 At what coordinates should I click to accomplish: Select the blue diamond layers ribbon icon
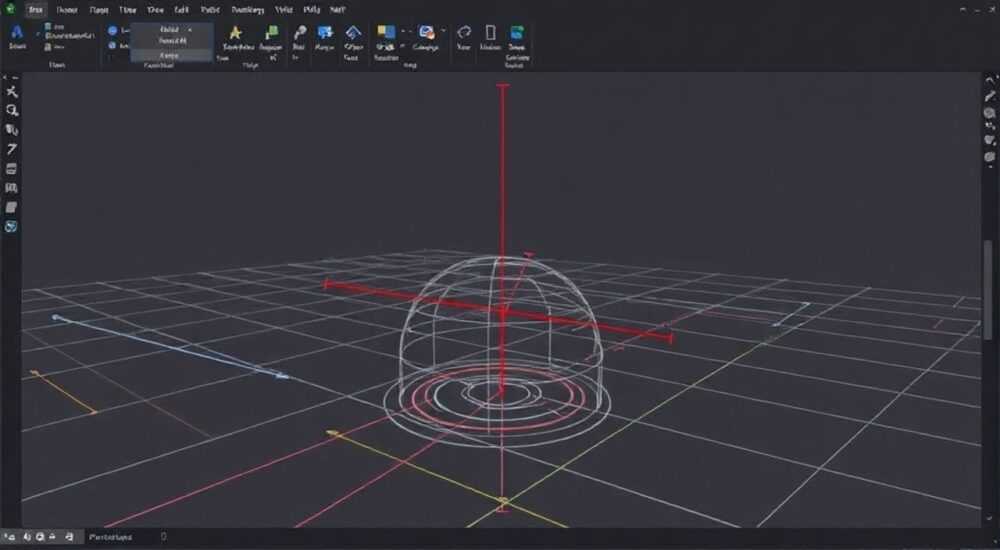[353, 33]
